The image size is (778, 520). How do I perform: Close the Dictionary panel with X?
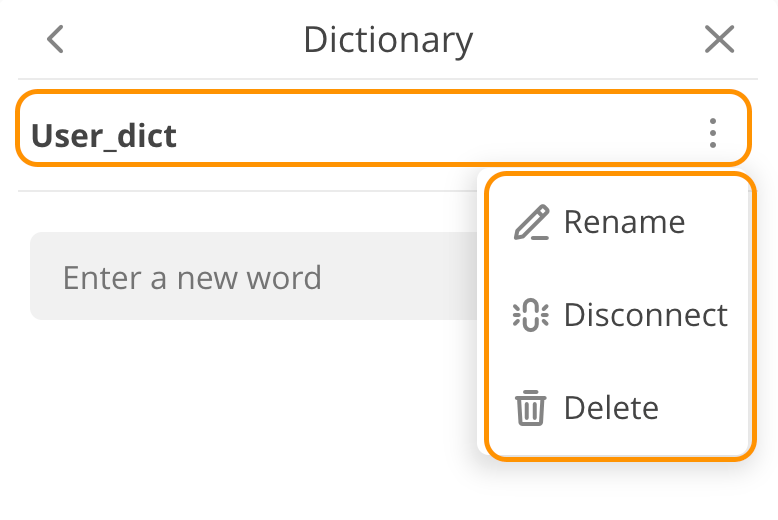coord(719,39)
